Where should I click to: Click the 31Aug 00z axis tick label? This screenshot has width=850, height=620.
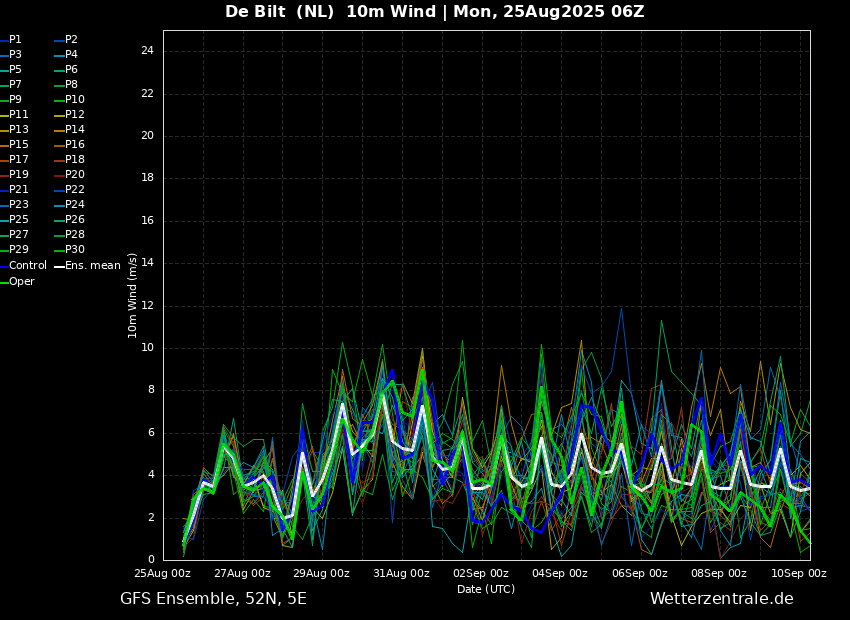(x=401, y=574)
